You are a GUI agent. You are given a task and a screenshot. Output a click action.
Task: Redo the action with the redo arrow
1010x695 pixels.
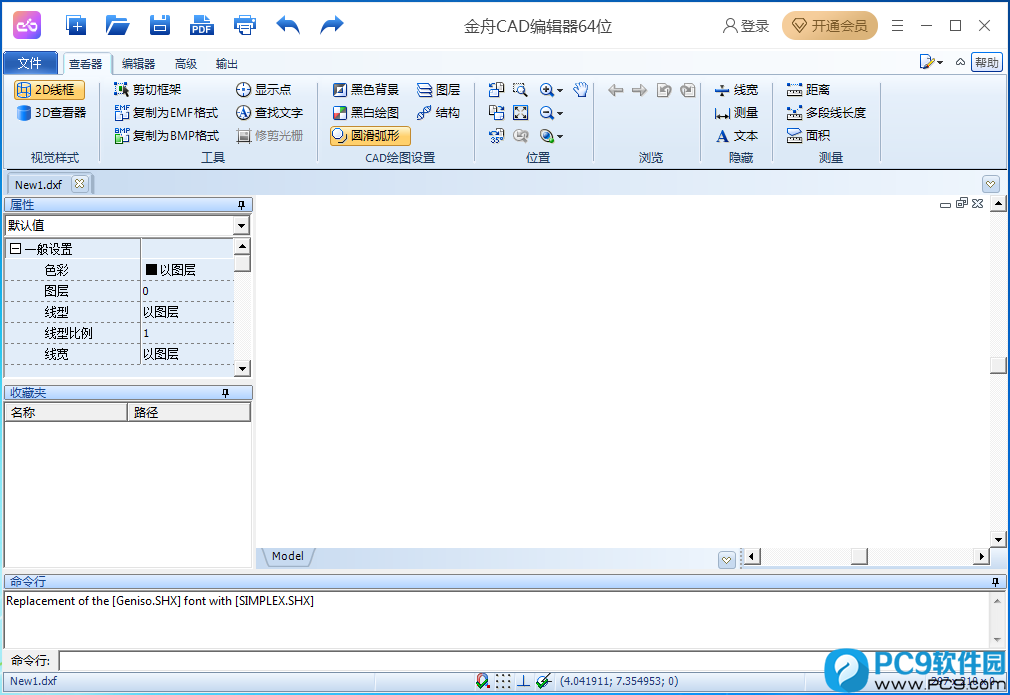coord(332,25)
